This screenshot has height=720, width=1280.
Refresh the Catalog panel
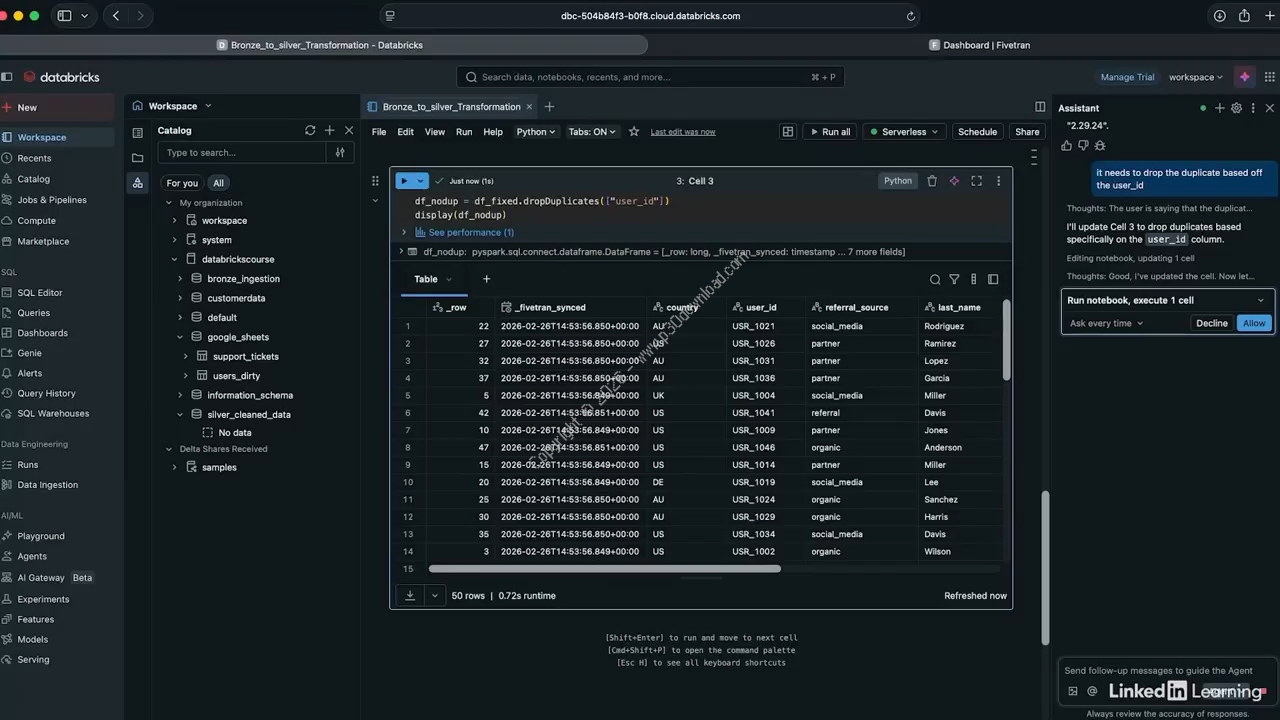310,130
